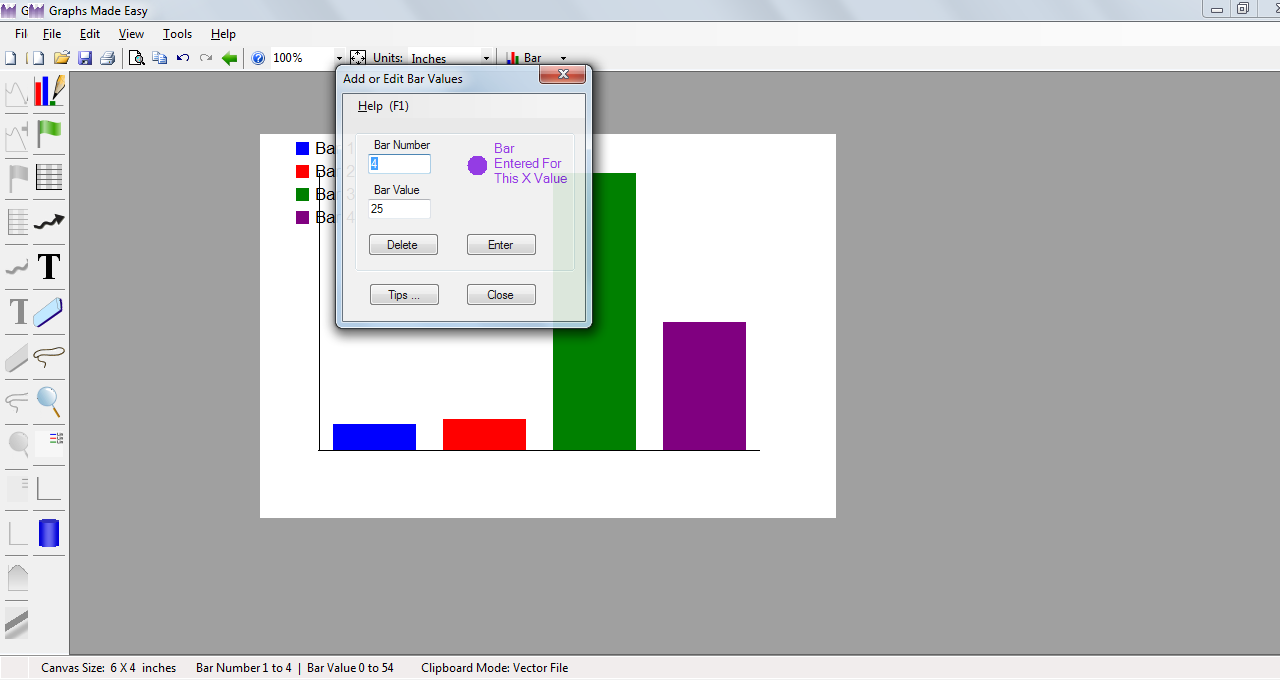Click the printer icon in the toolbar
Image resolution: width=1280 pixels, height=680 pixels.
pyautogui.click(x=107, y=58)
